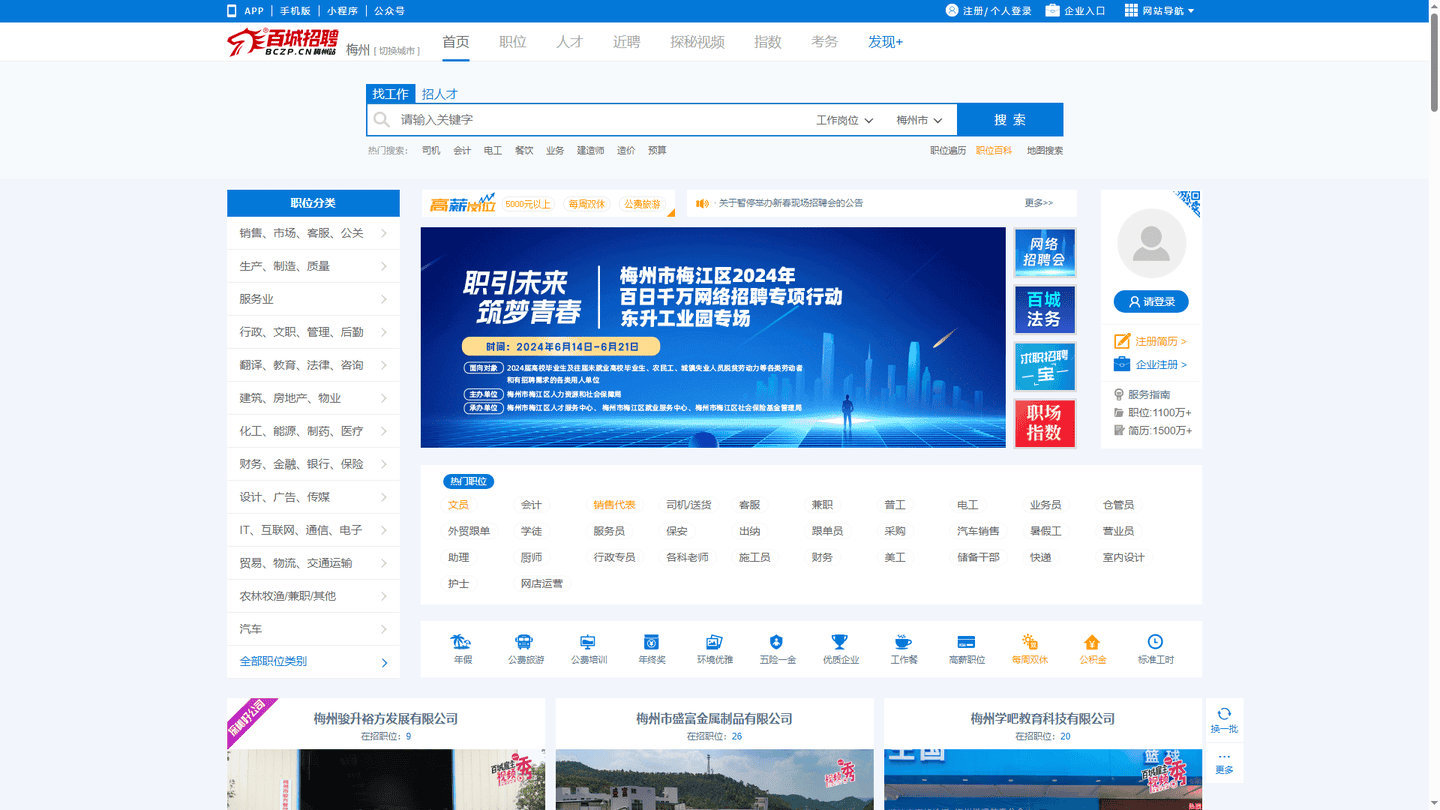This screenshot has width=1440, height=810.
Task: Click the 公费培训 icon
Action: 588,642
